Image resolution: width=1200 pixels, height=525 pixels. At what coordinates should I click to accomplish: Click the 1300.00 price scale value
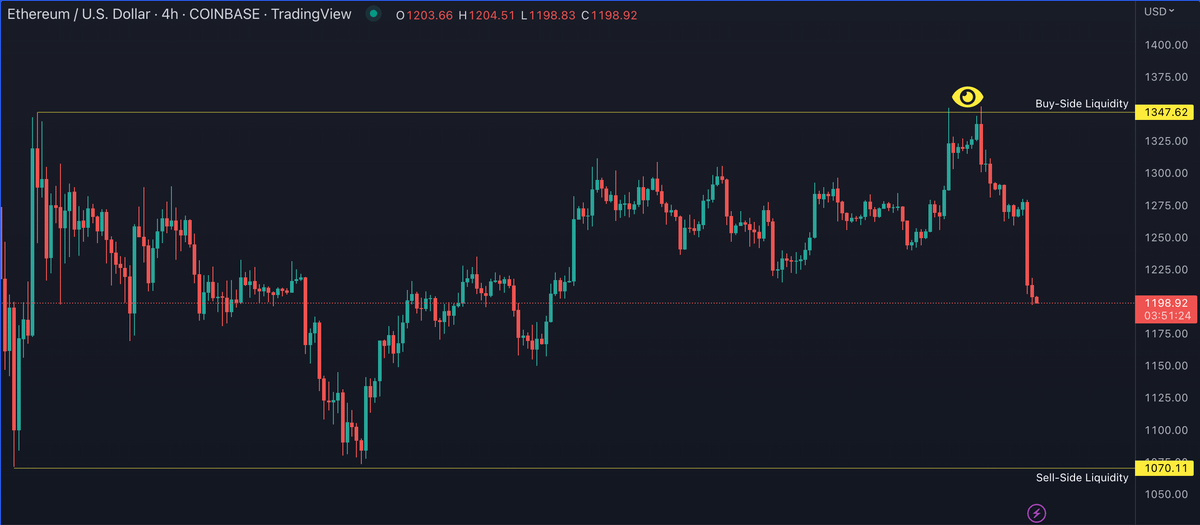pyautogui.click(x=1167, y=174)
